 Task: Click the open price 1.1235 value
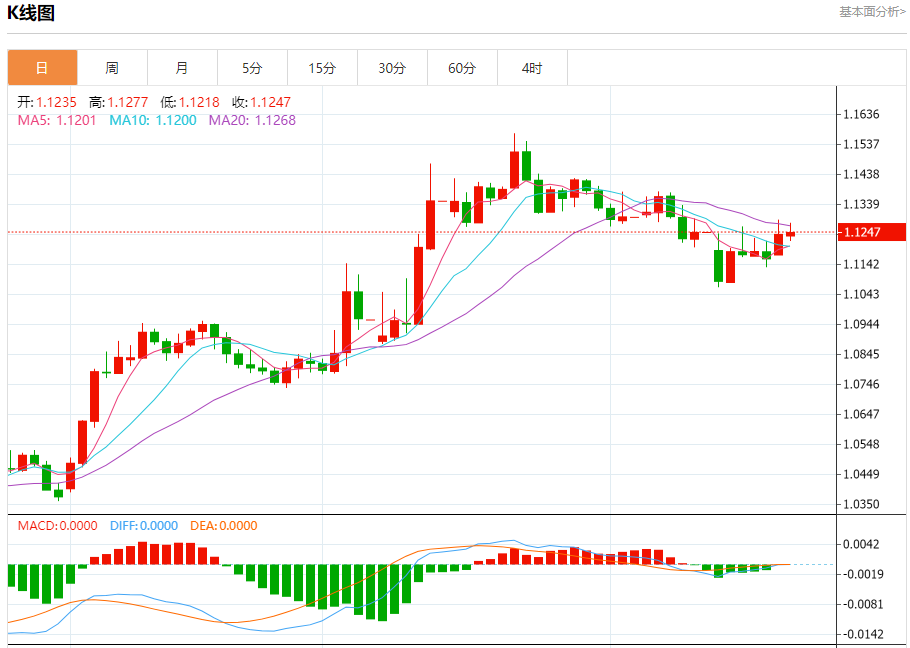point(56,102)
